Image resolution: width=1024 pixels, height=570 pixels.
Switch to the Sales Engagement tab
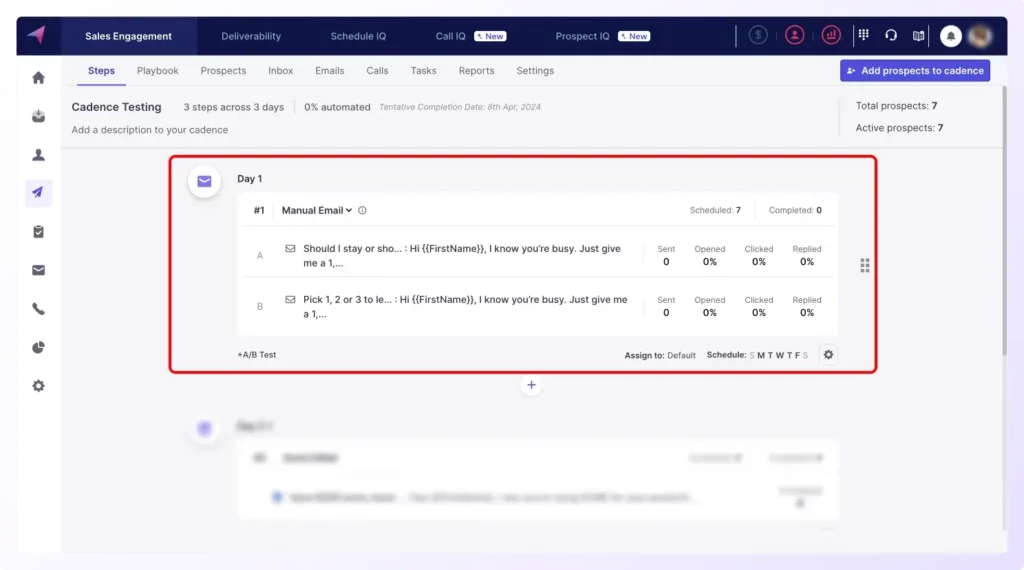pos(129,36)
